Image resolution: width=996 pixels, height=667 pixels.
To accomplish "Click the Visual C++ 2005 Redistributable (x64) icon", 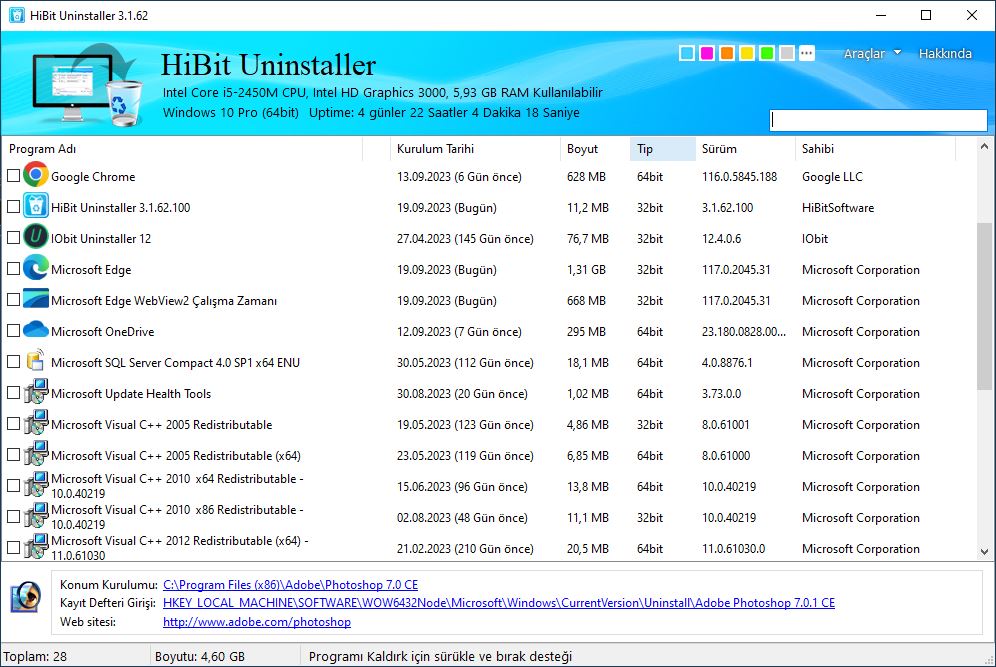I will pyautogui.click(x=36, y=454).
